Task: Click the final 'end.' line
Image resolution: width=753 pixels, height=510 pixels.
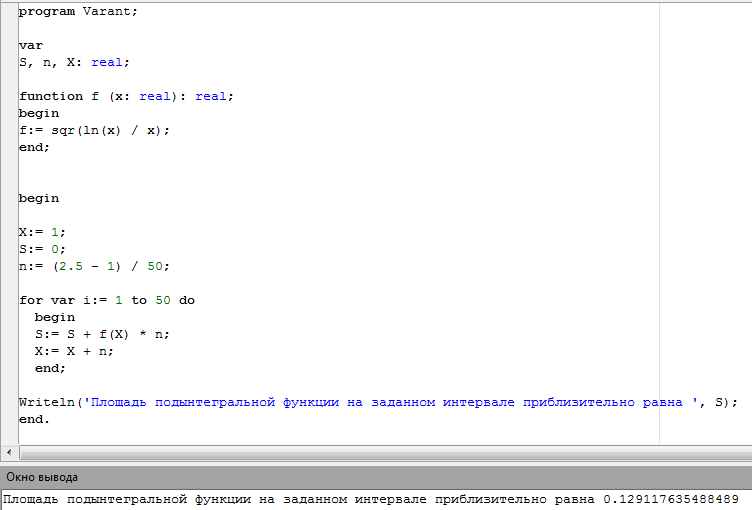Action: 34,419
